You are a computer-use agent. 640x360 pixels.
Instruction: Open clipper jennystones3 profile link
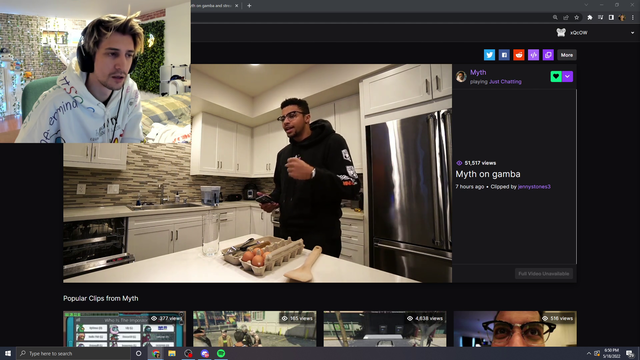(534, 187)
